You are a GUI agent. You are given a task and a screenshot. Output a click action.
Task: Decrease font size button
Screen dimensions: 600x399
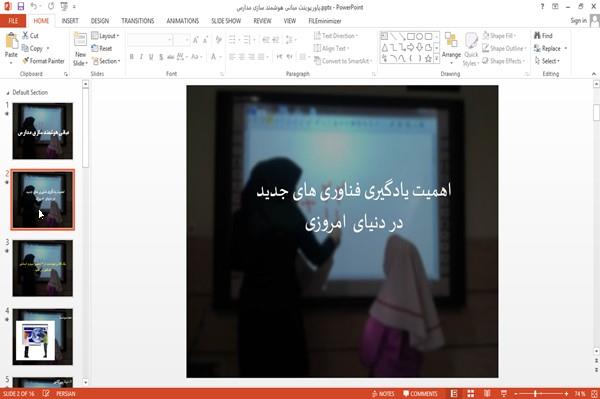205,40
